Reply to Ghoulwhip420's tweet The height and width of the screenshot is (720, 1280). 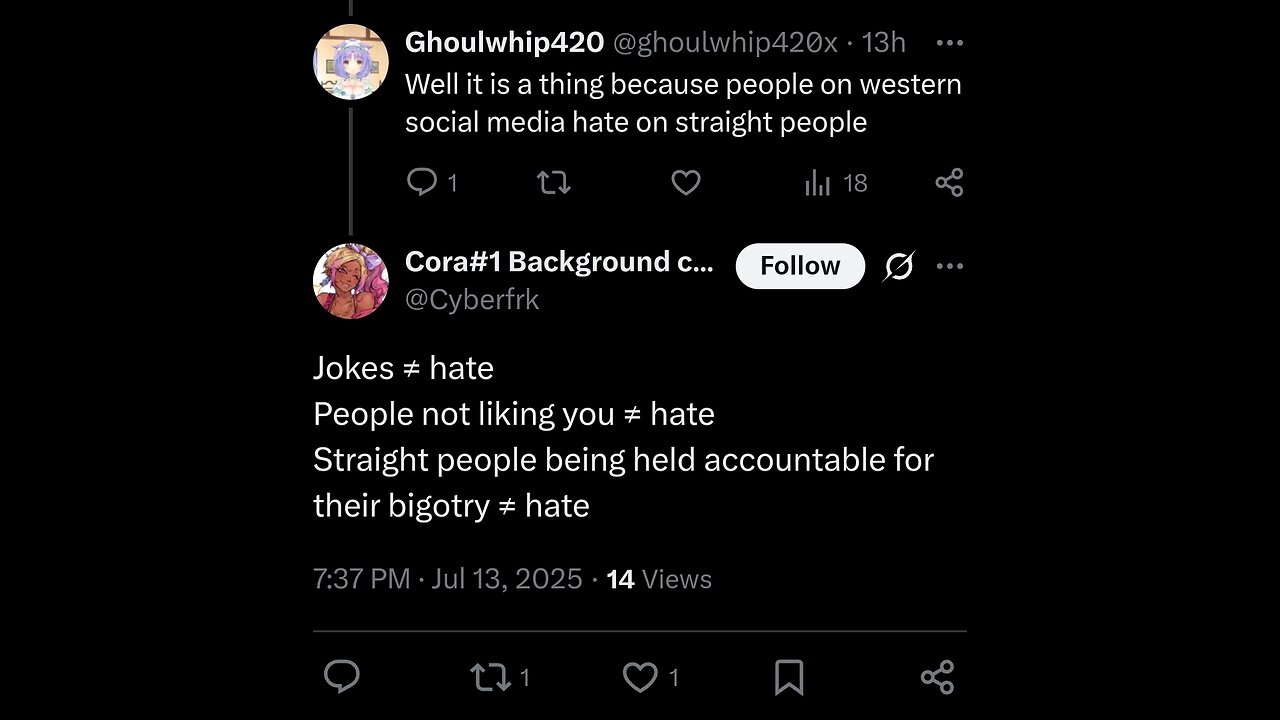[422, 182]
